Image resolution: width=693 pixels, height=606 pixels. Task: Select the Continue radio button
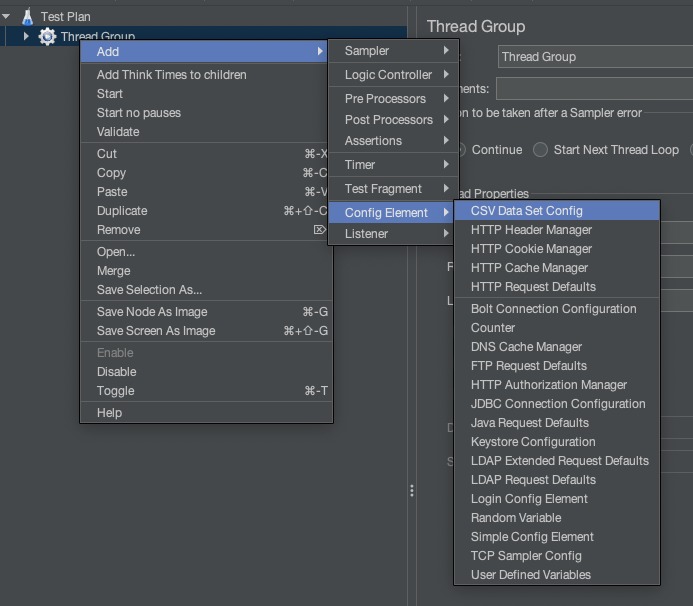[x=462, y=150]
